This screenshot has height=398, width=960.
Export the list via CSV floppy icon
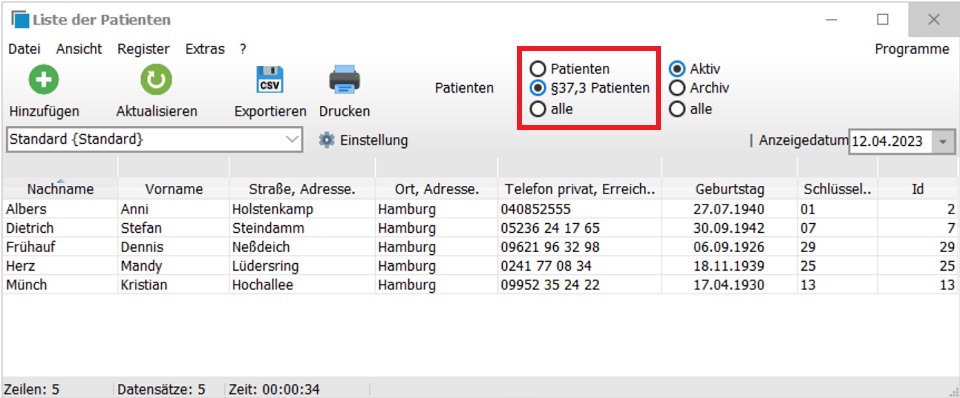[x=269, y=80]
